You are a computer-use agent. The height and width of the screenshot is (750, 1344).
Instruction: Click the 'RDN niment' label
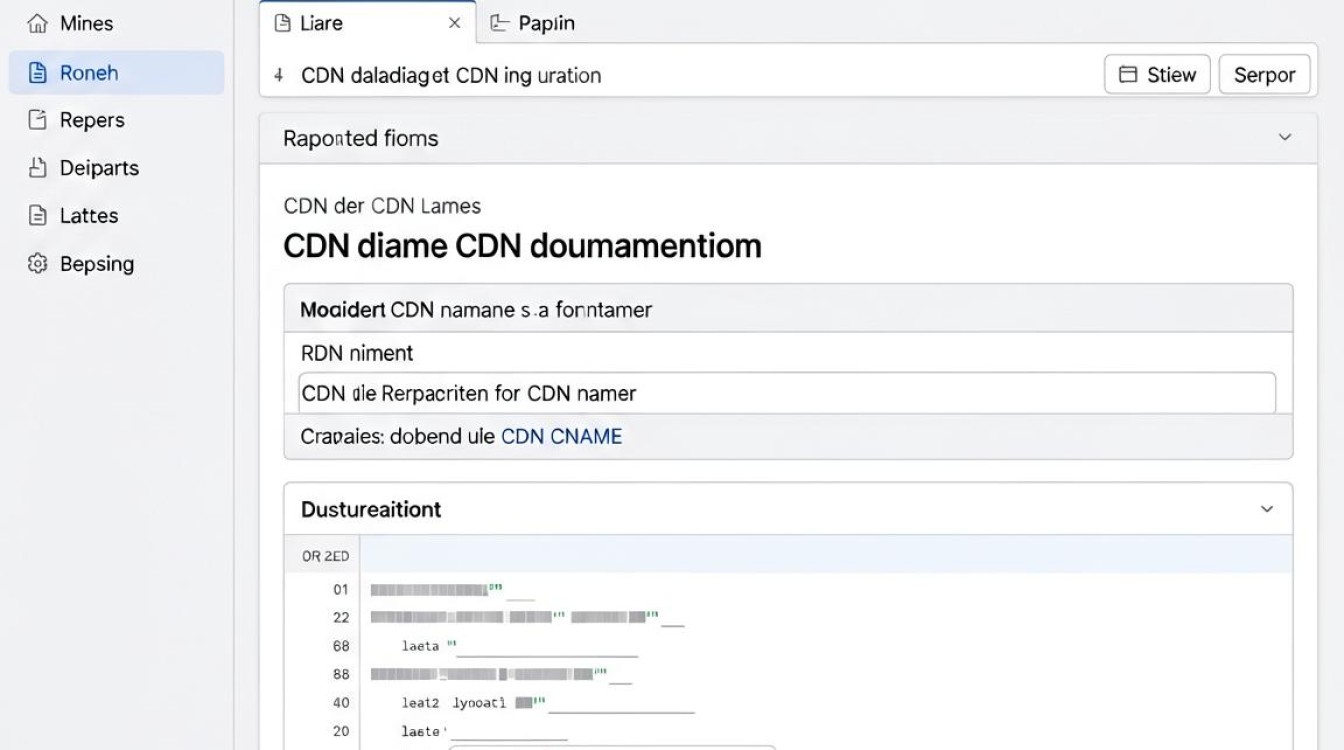point(357,353)
